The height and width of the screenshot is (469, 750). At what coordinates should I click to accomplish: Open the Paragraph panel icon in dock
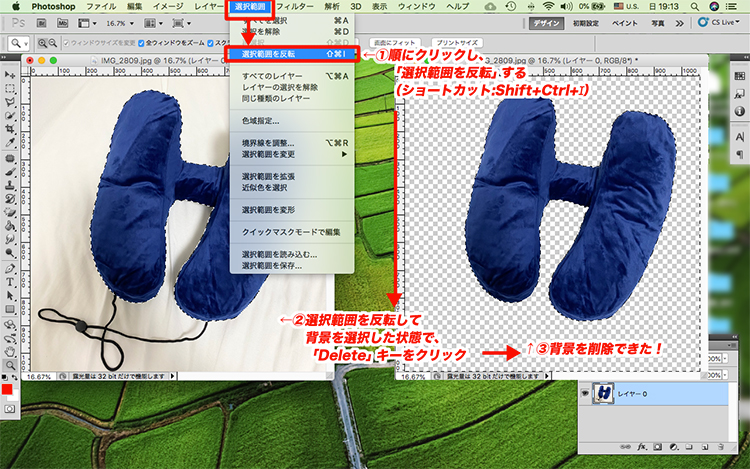coord(739,154)
